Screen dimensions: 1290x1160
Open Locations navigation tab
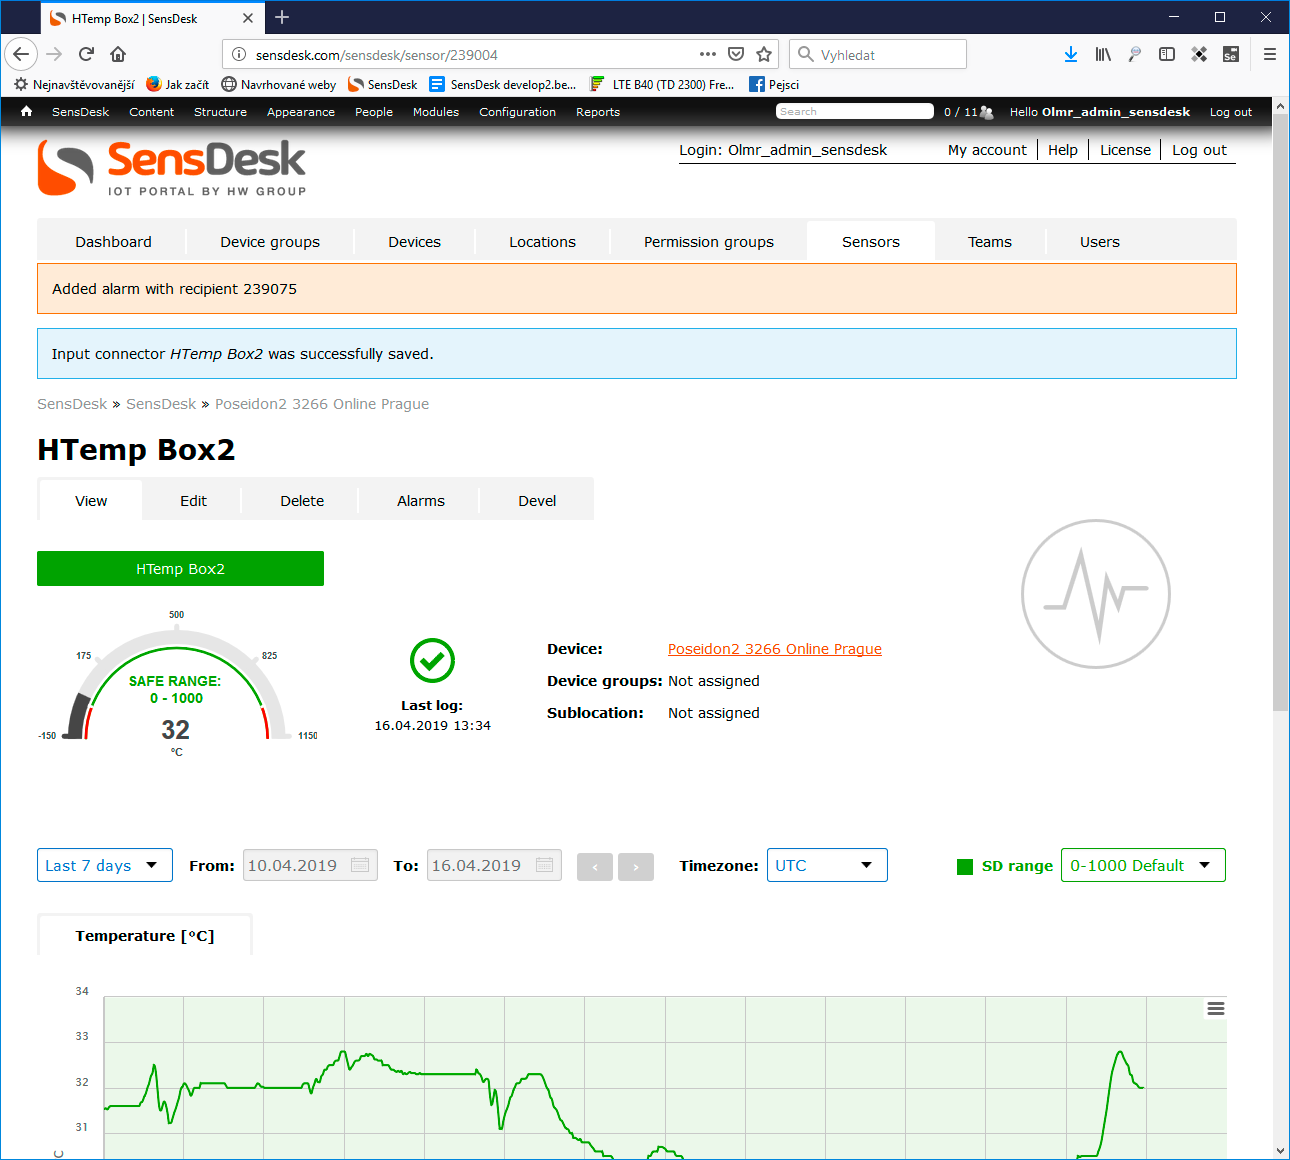click(542, 241)
